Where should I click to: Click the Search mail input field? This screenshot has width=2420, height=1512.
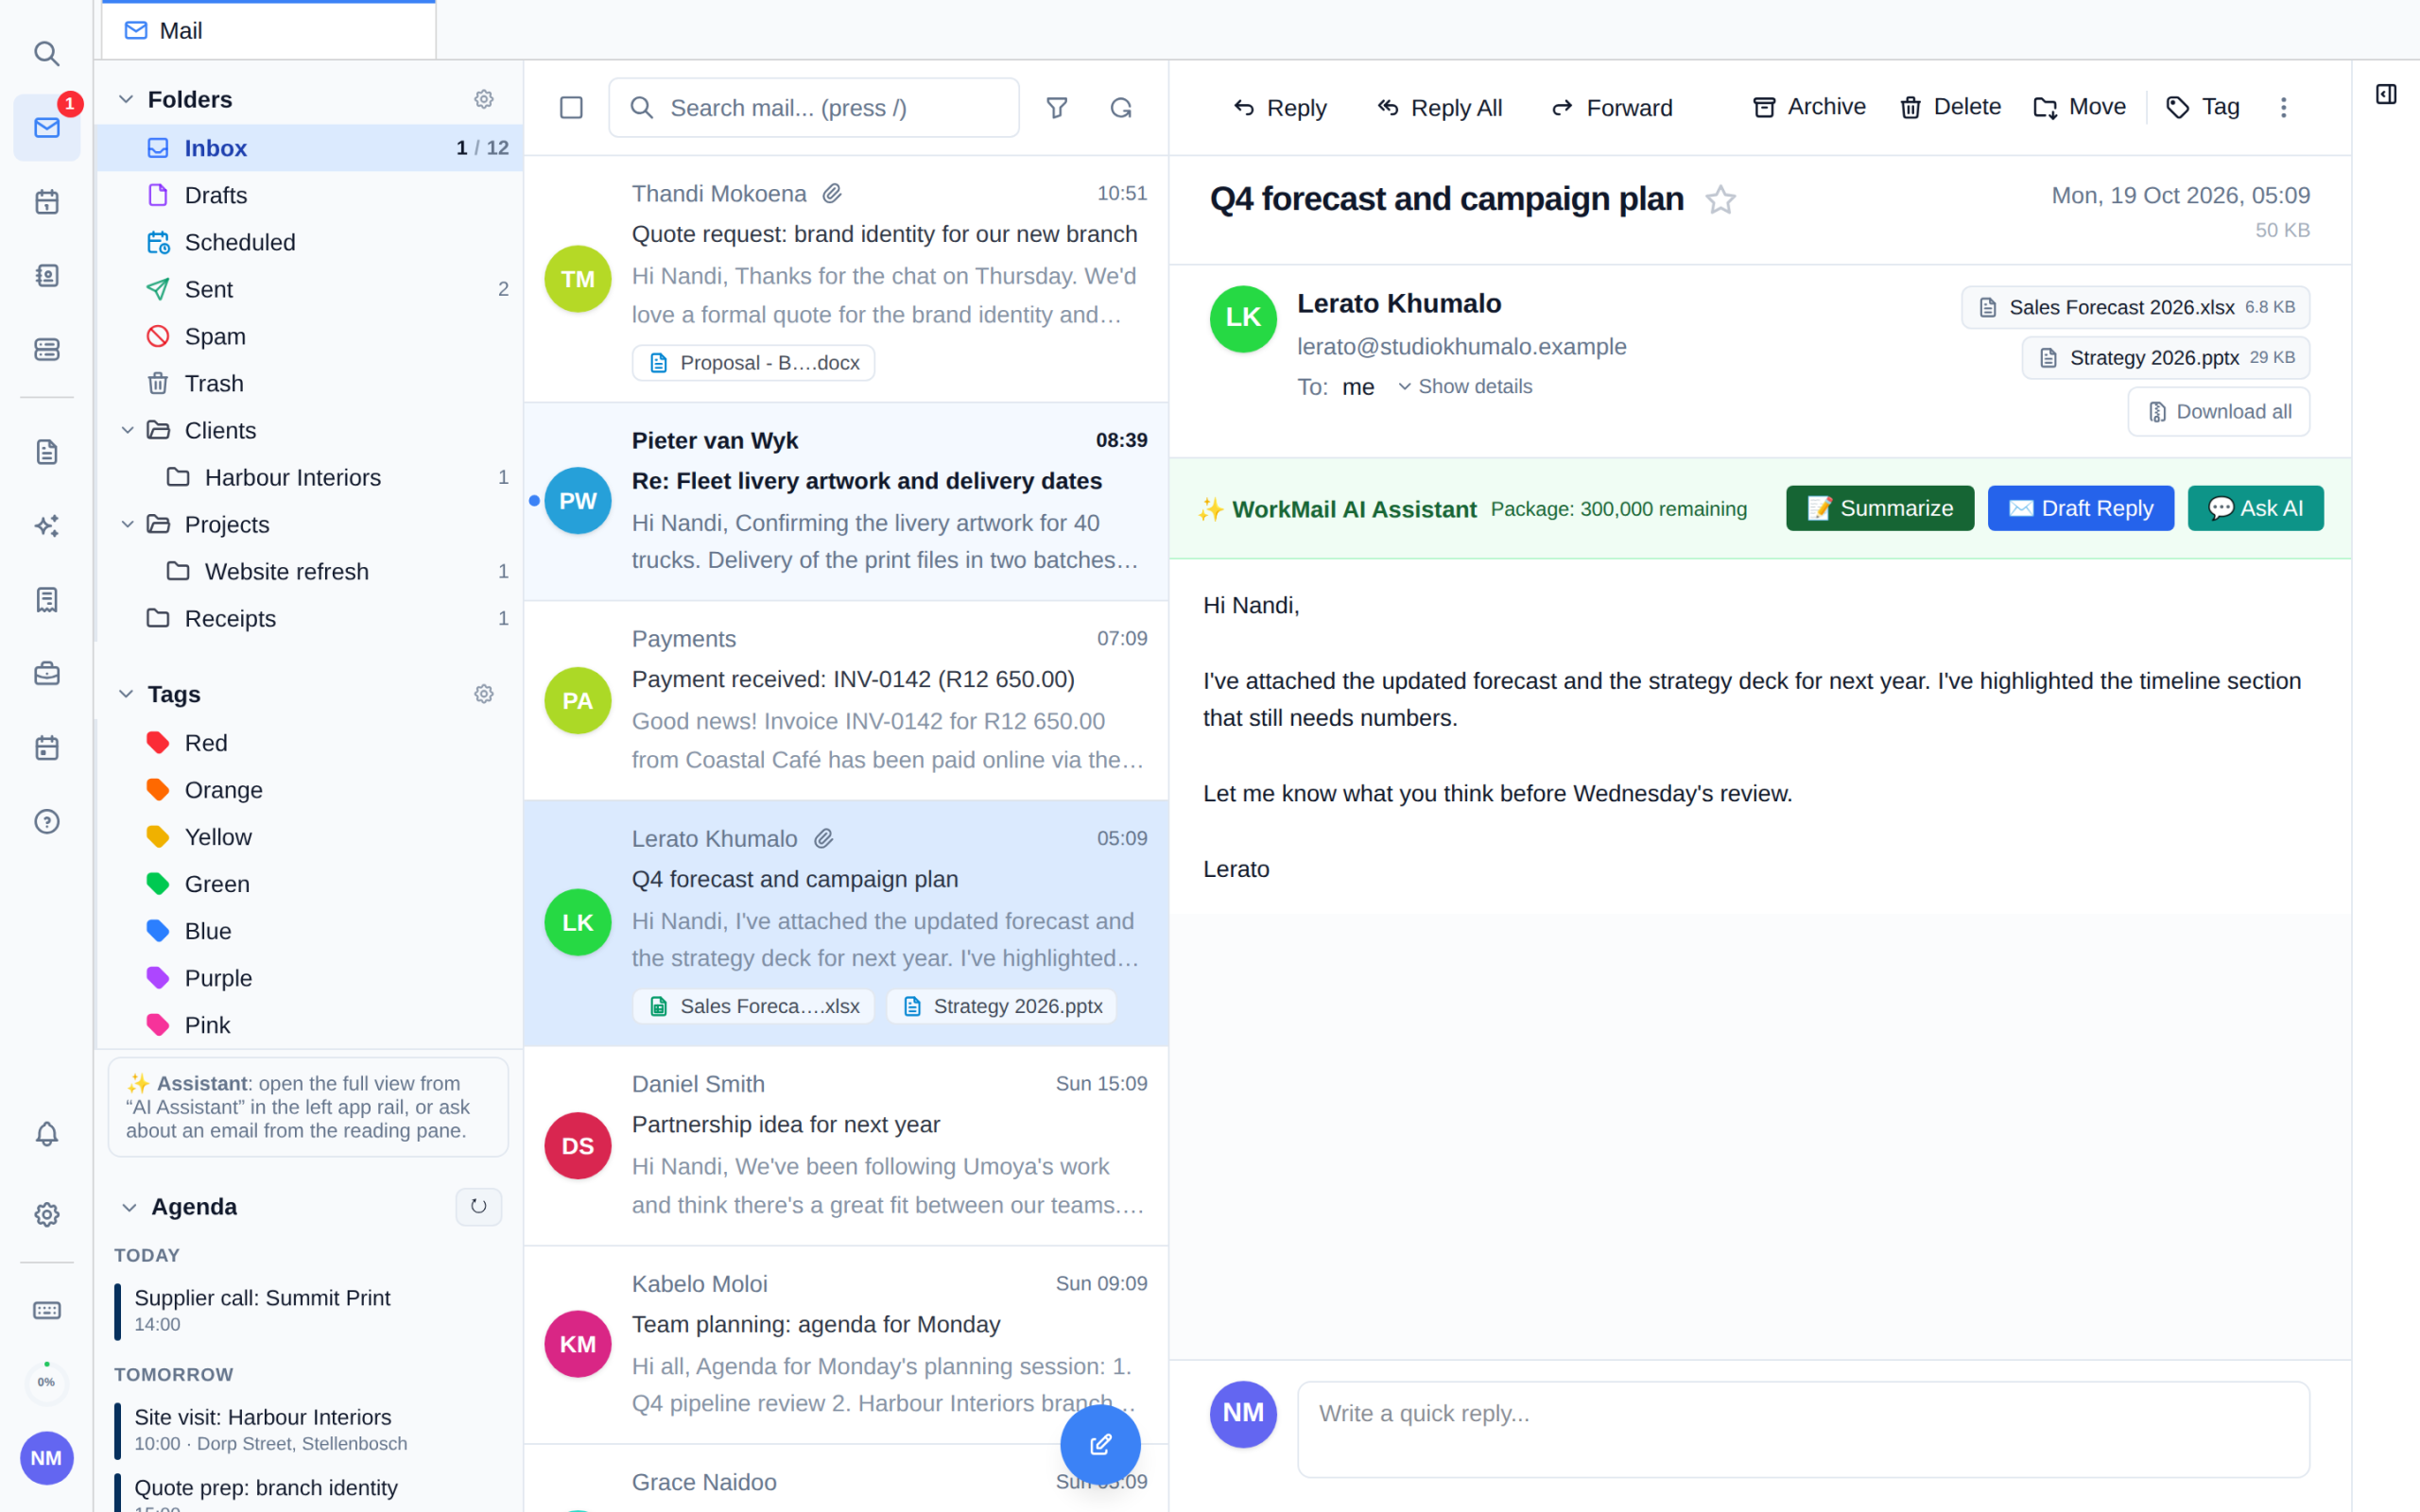pyautogui.click(x=814, y=108)
